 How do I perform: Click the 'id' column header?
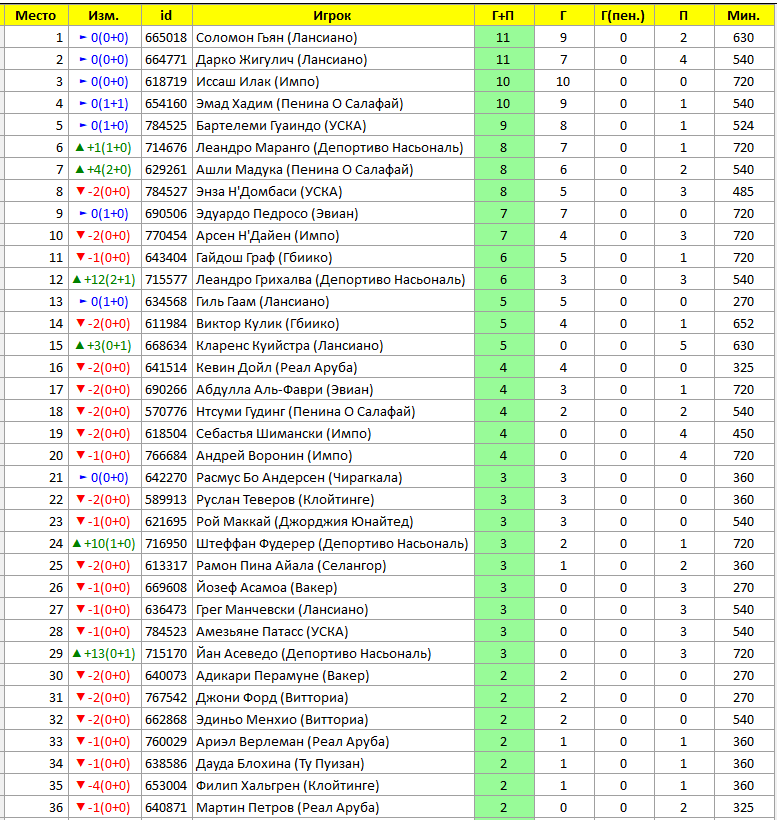pyautogui.click(x=166, y=16)
